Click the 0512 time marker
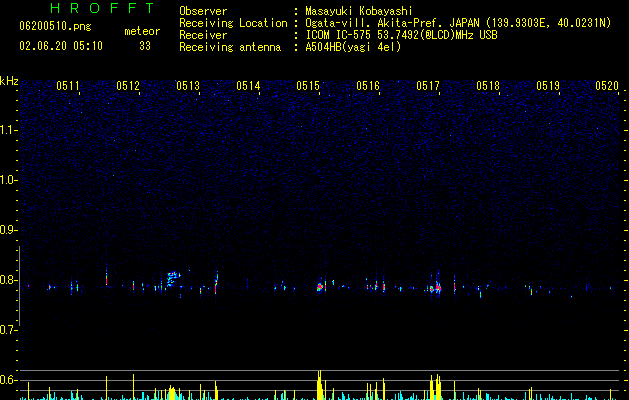Viewport: 629px width, 400px height. [128, 86]
